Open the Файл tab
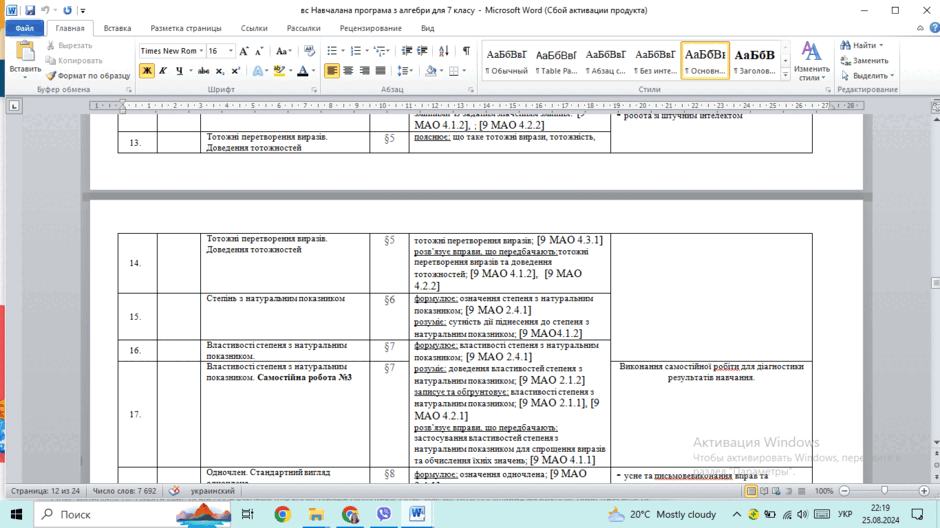 [25, 28]
